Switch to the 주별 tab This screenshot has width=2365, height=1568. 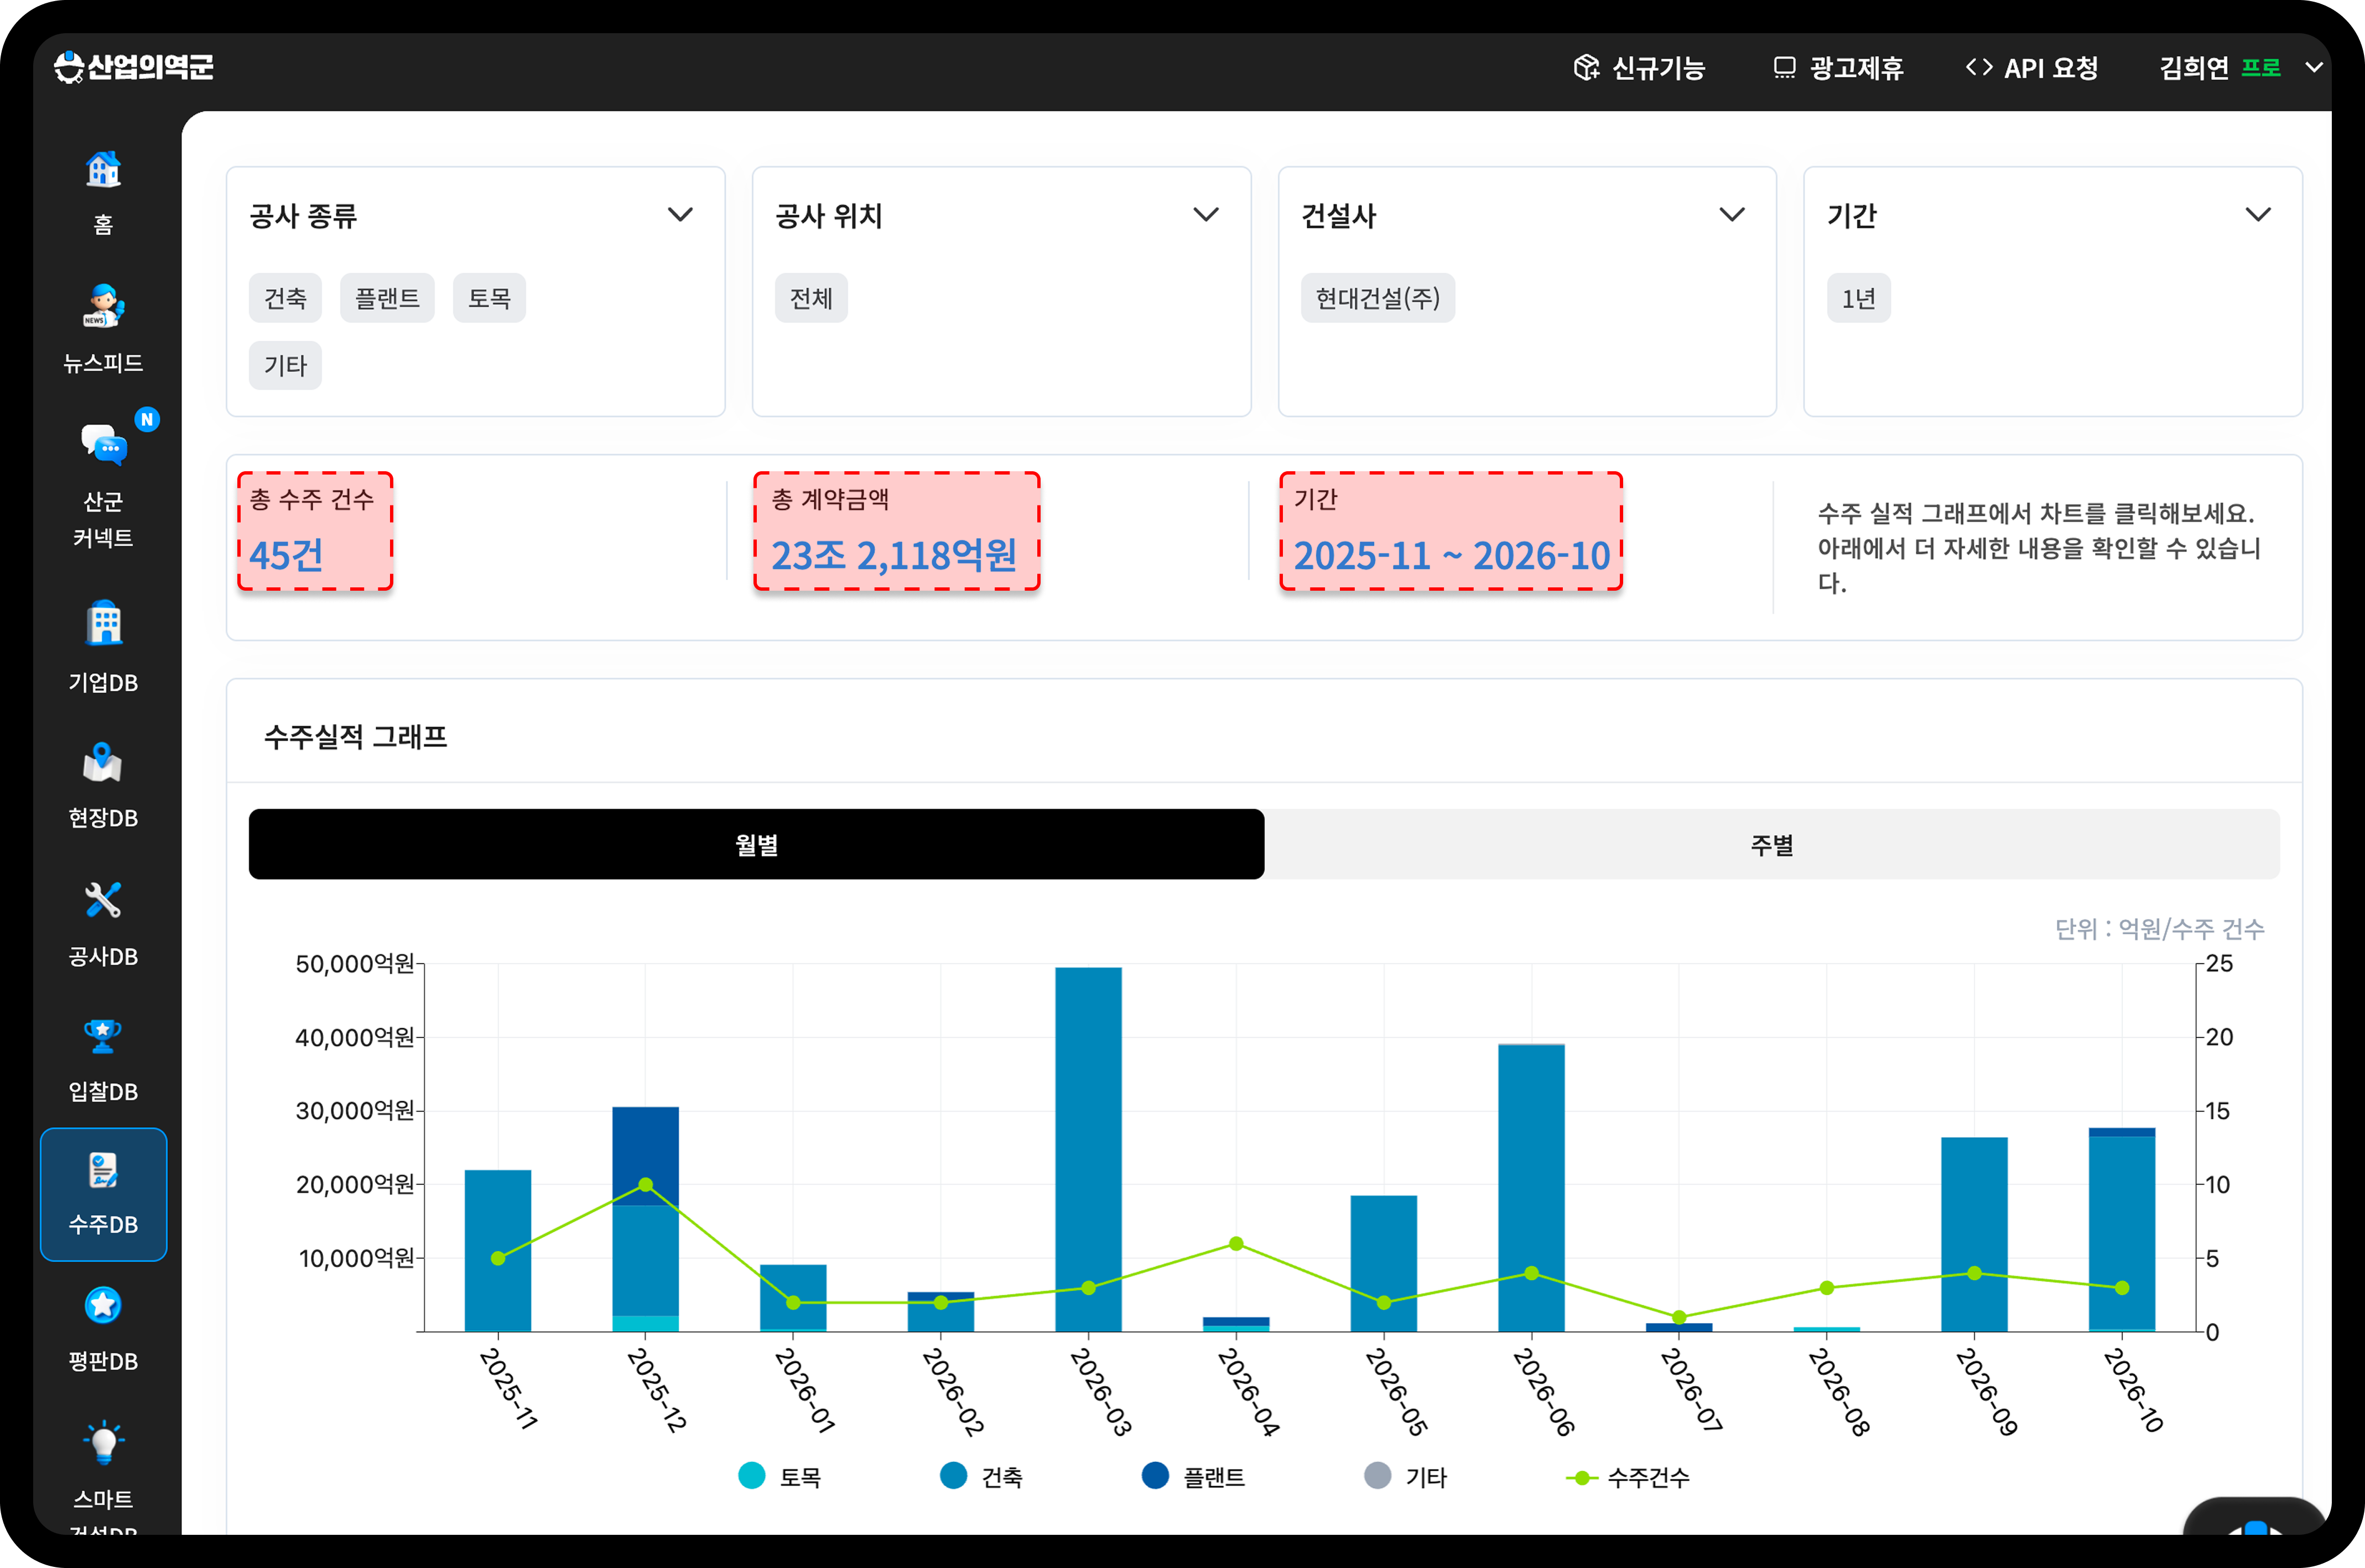click(x=1772, y=845)
